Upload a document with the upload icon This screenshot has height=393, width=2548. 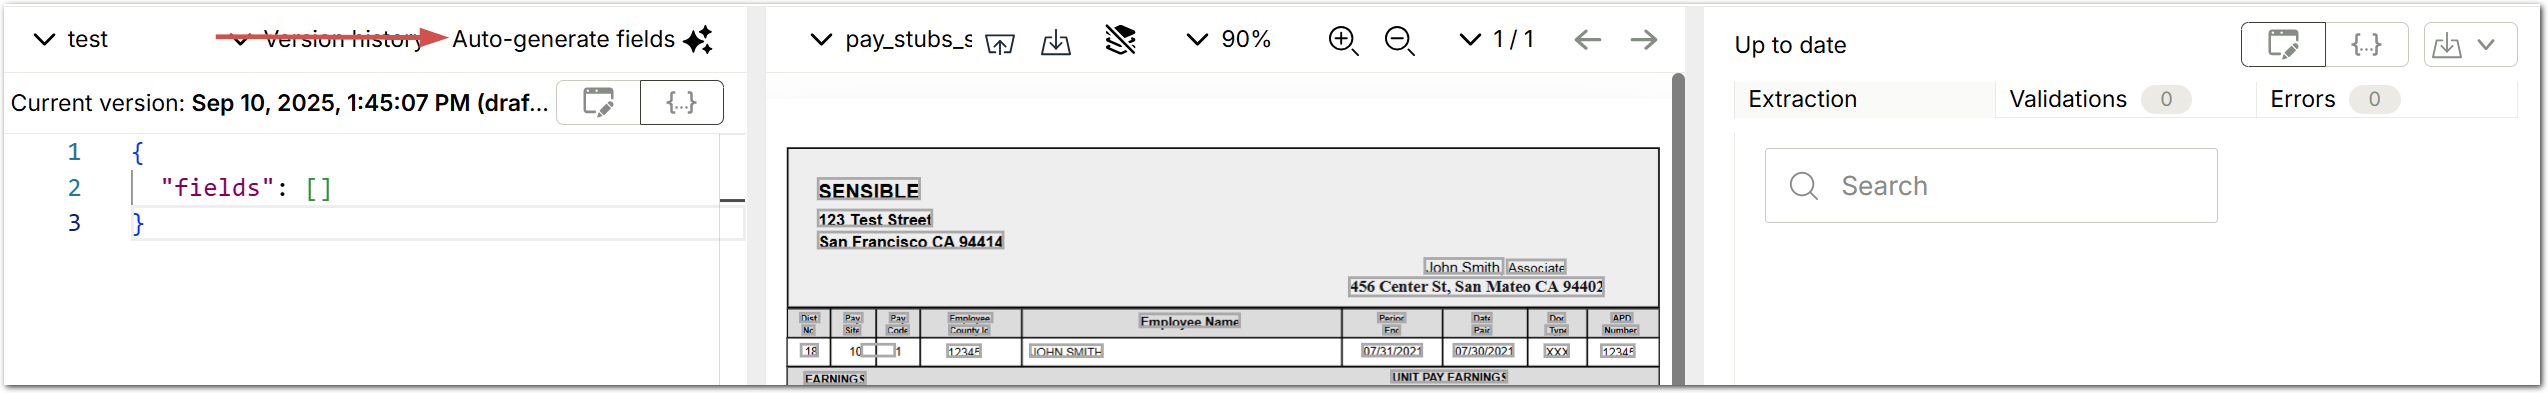(x=1000, y=43)
